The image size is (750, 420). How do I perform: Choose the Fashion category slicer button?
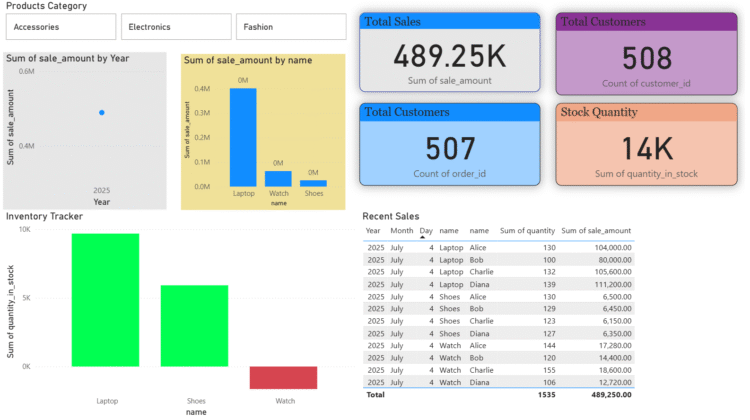[290, 27]
